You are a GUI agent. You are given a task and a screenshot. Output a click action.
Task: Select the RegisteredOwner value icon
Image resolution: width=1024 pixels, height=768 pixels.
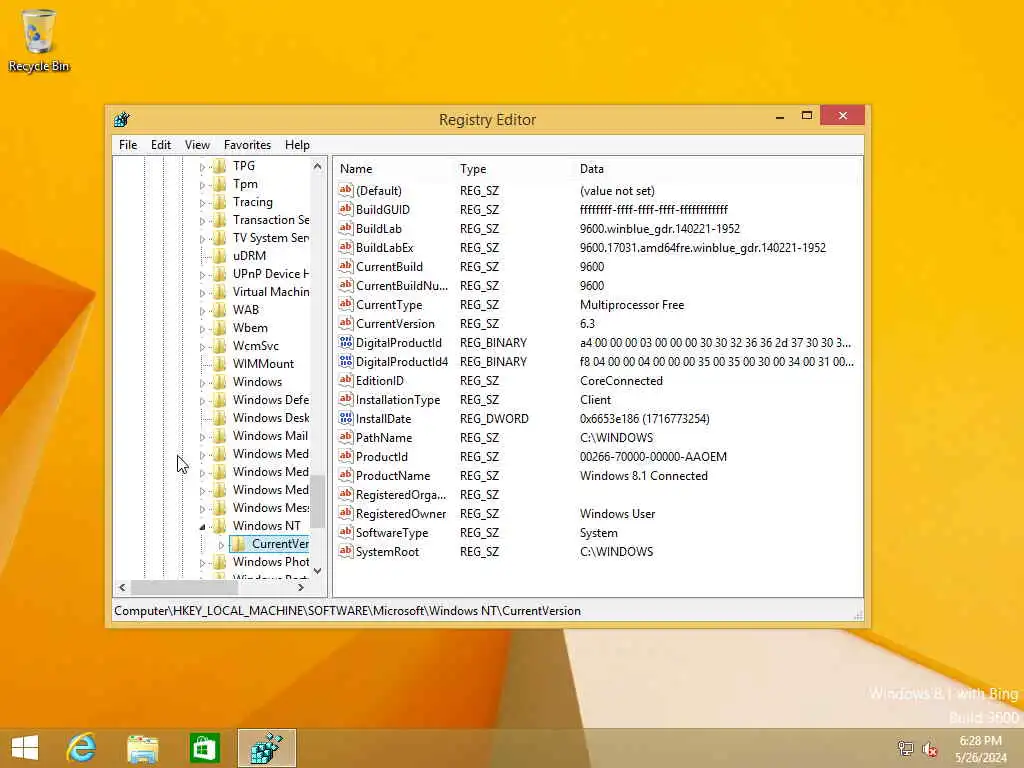coord(345,513)
